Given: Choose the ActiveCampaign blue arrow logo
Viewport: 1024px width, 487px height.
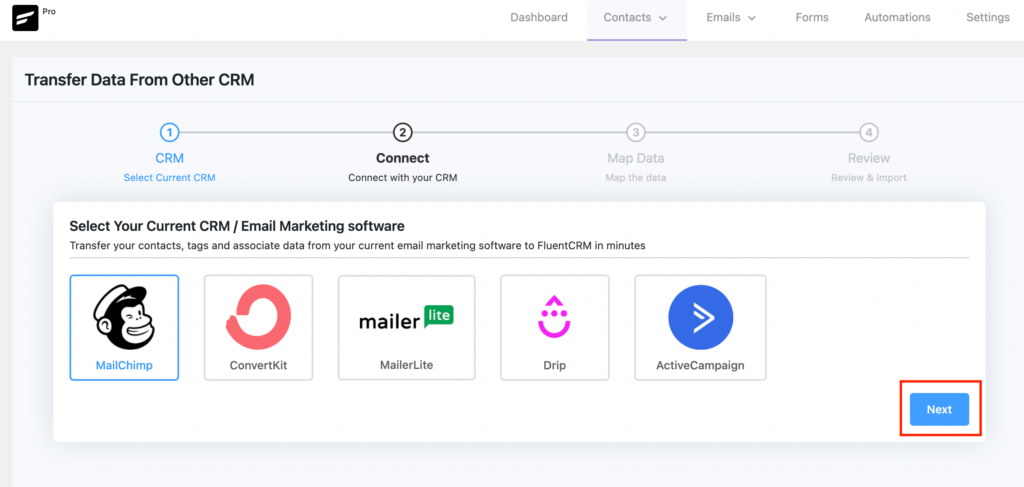Looking at the screenshot, I should 700,317.
